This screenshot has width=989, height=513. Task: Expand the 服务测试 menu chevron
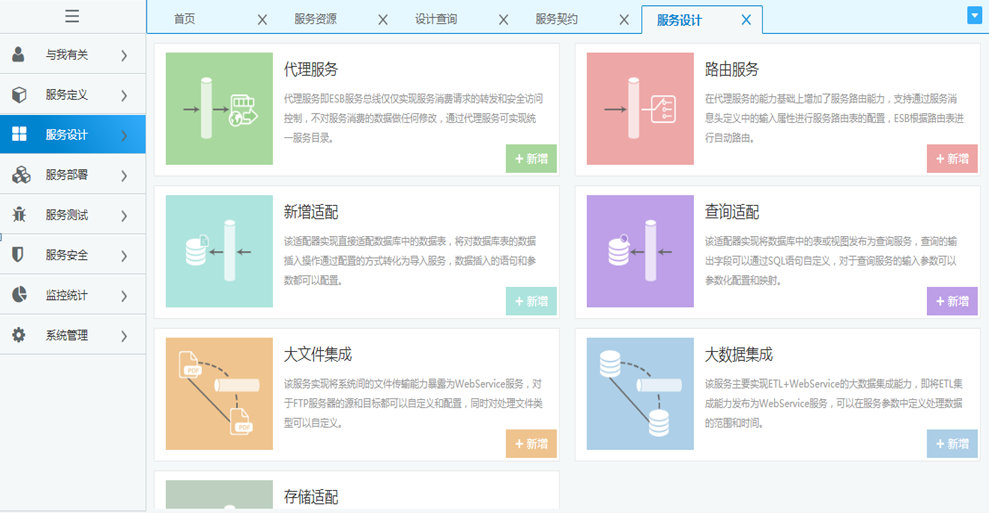coord(124,216)
